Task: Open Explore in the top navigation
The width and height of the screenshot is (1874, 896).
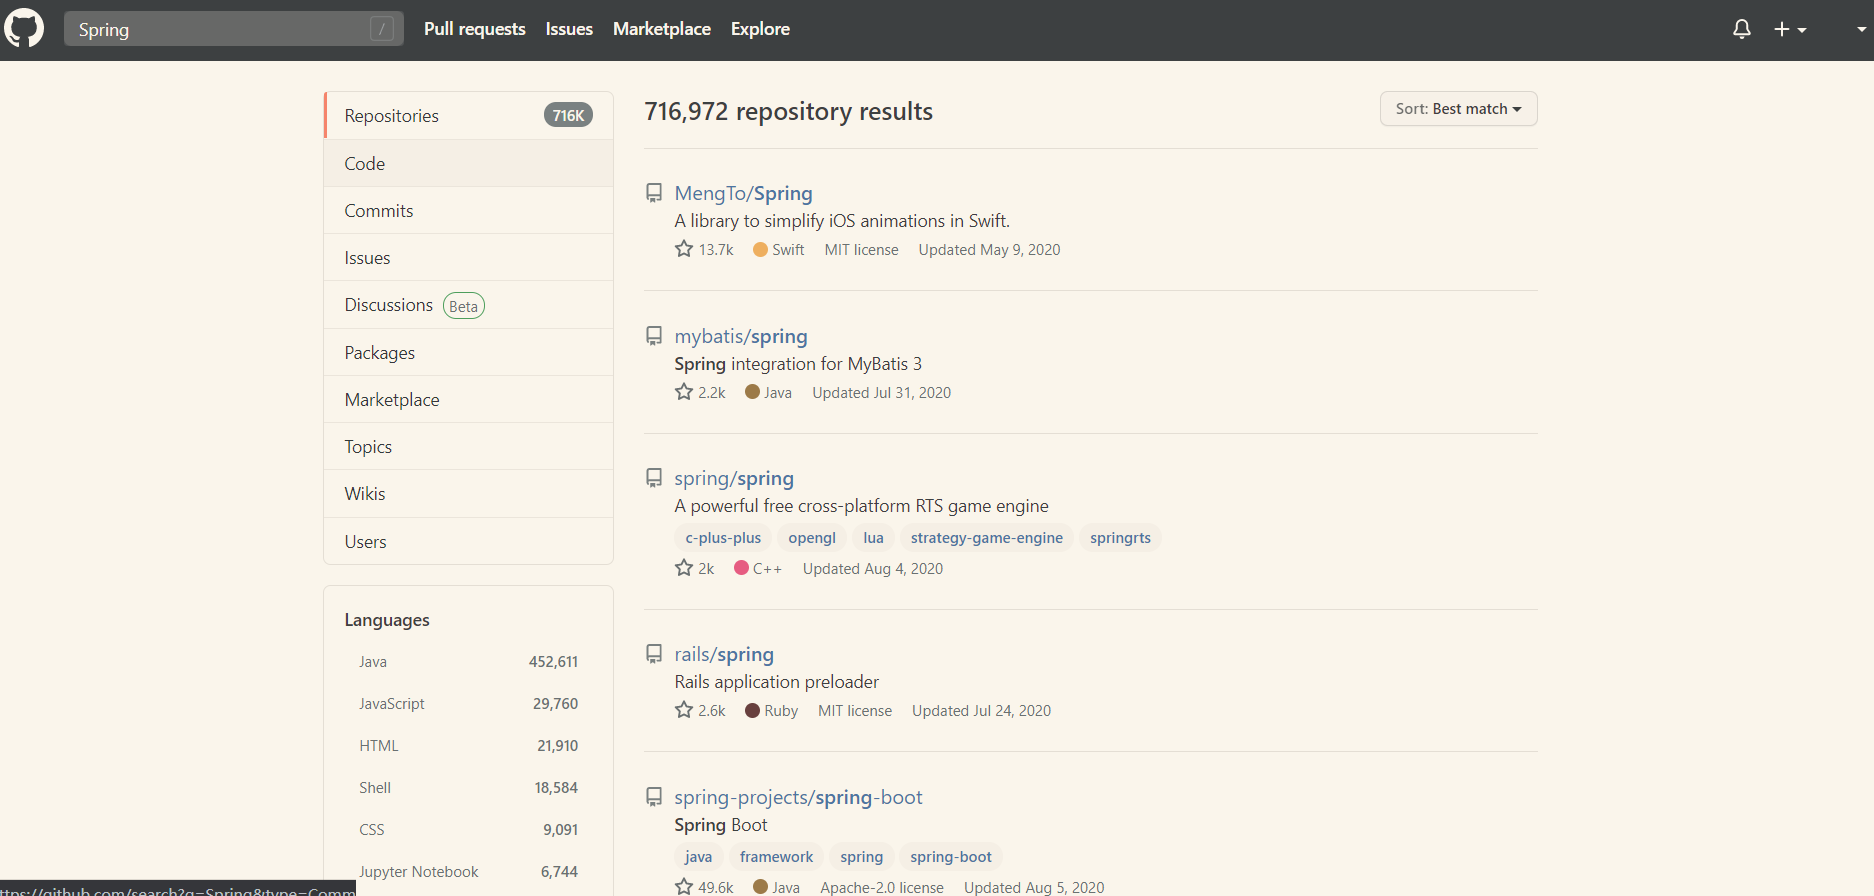Action: click(760, 29)
